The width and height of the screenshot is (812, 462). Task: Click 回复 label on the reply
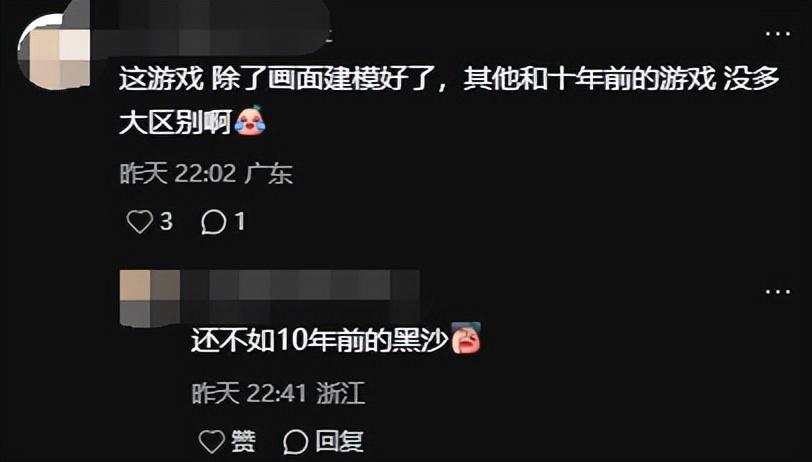pos(340,442)
